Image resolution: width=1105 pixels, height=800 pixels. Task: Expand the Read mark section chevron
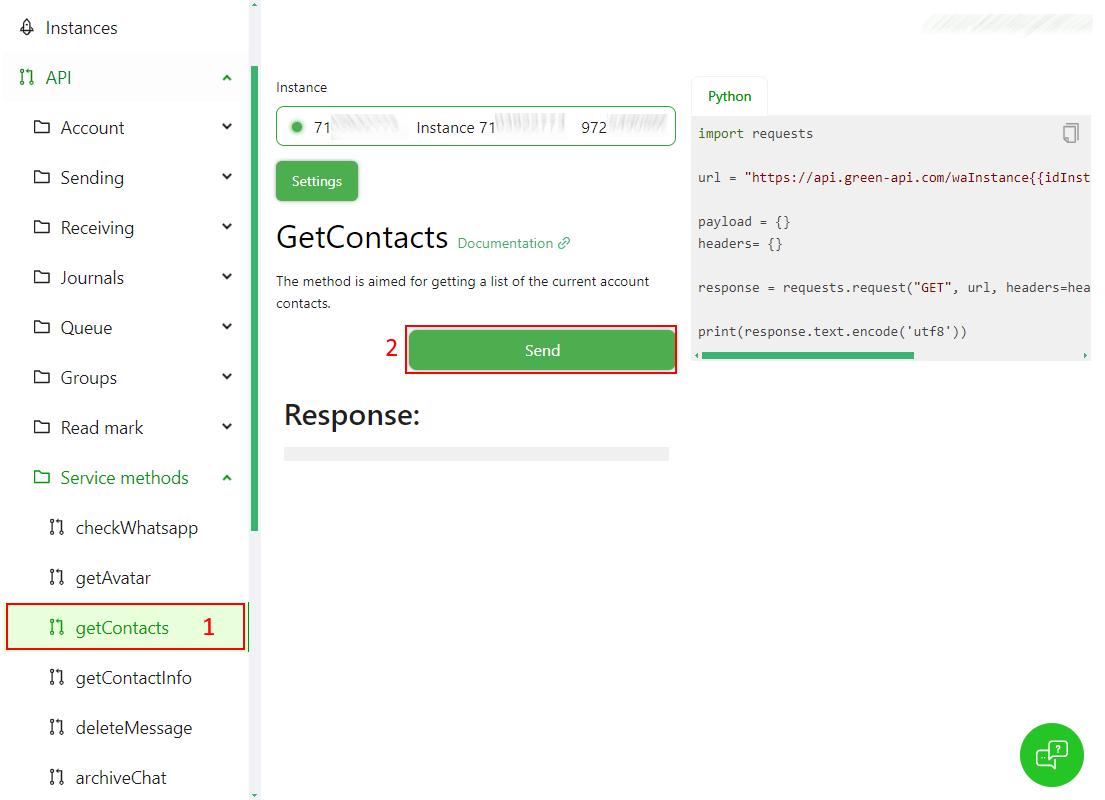(227, 427)
